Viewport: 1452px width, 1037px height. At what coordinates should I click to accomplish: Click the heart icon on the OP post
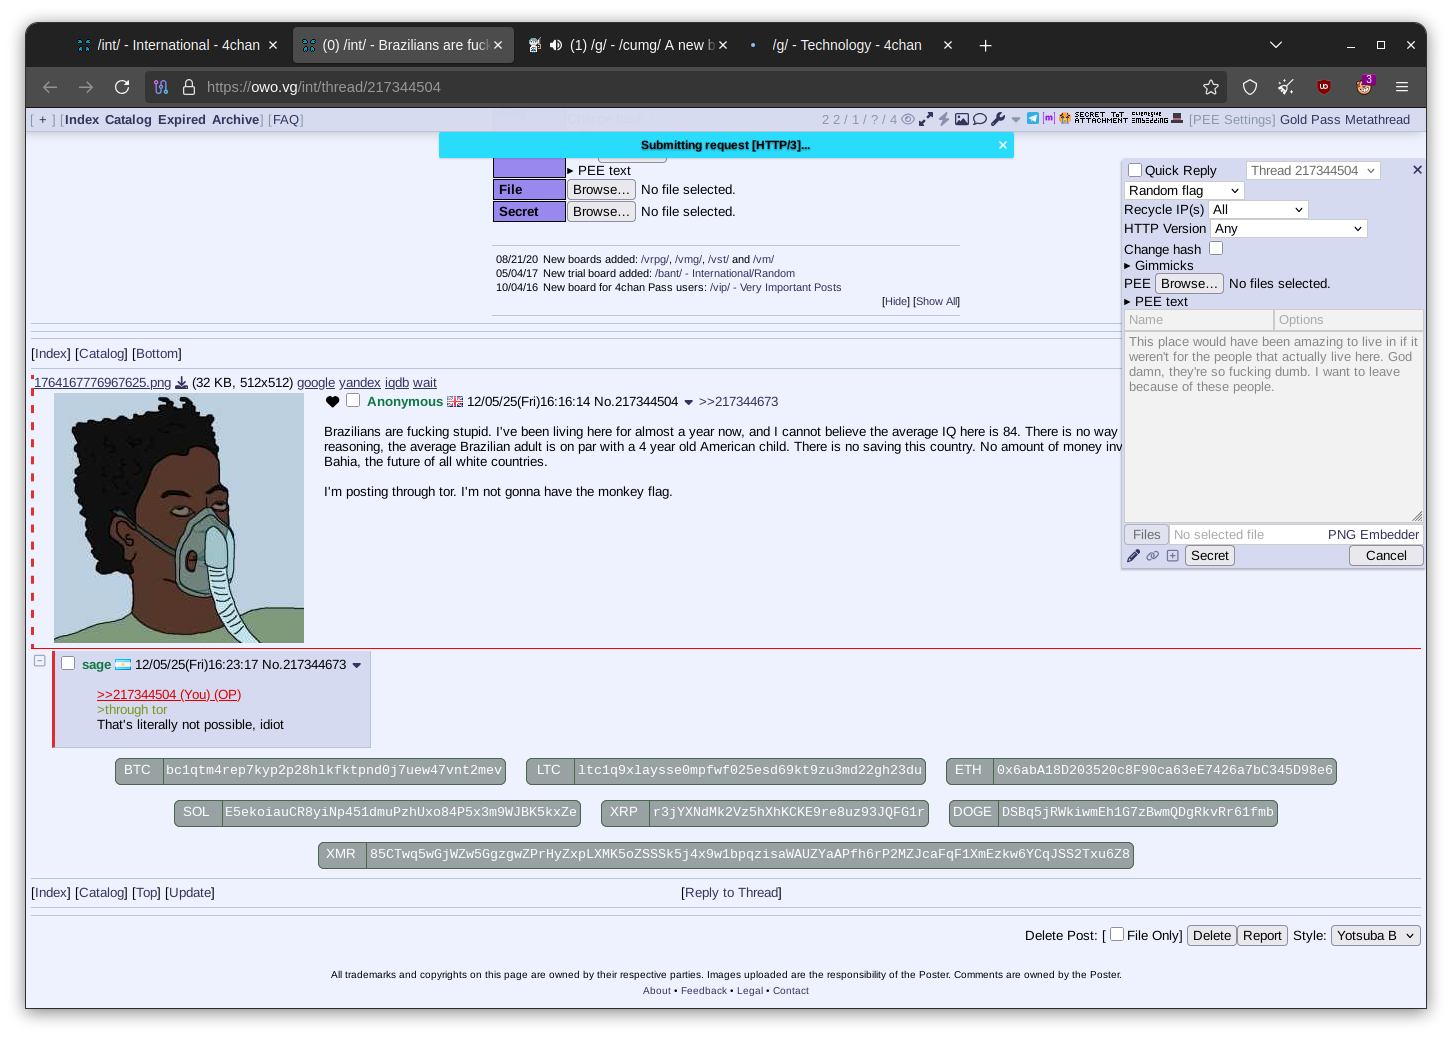pos(333,402)
